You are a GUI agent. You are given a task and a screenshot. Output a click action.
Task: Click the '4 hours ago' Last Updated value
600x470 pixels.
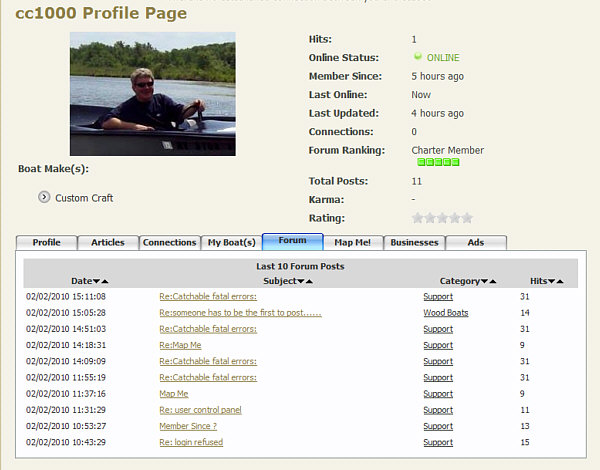(437, 113)
